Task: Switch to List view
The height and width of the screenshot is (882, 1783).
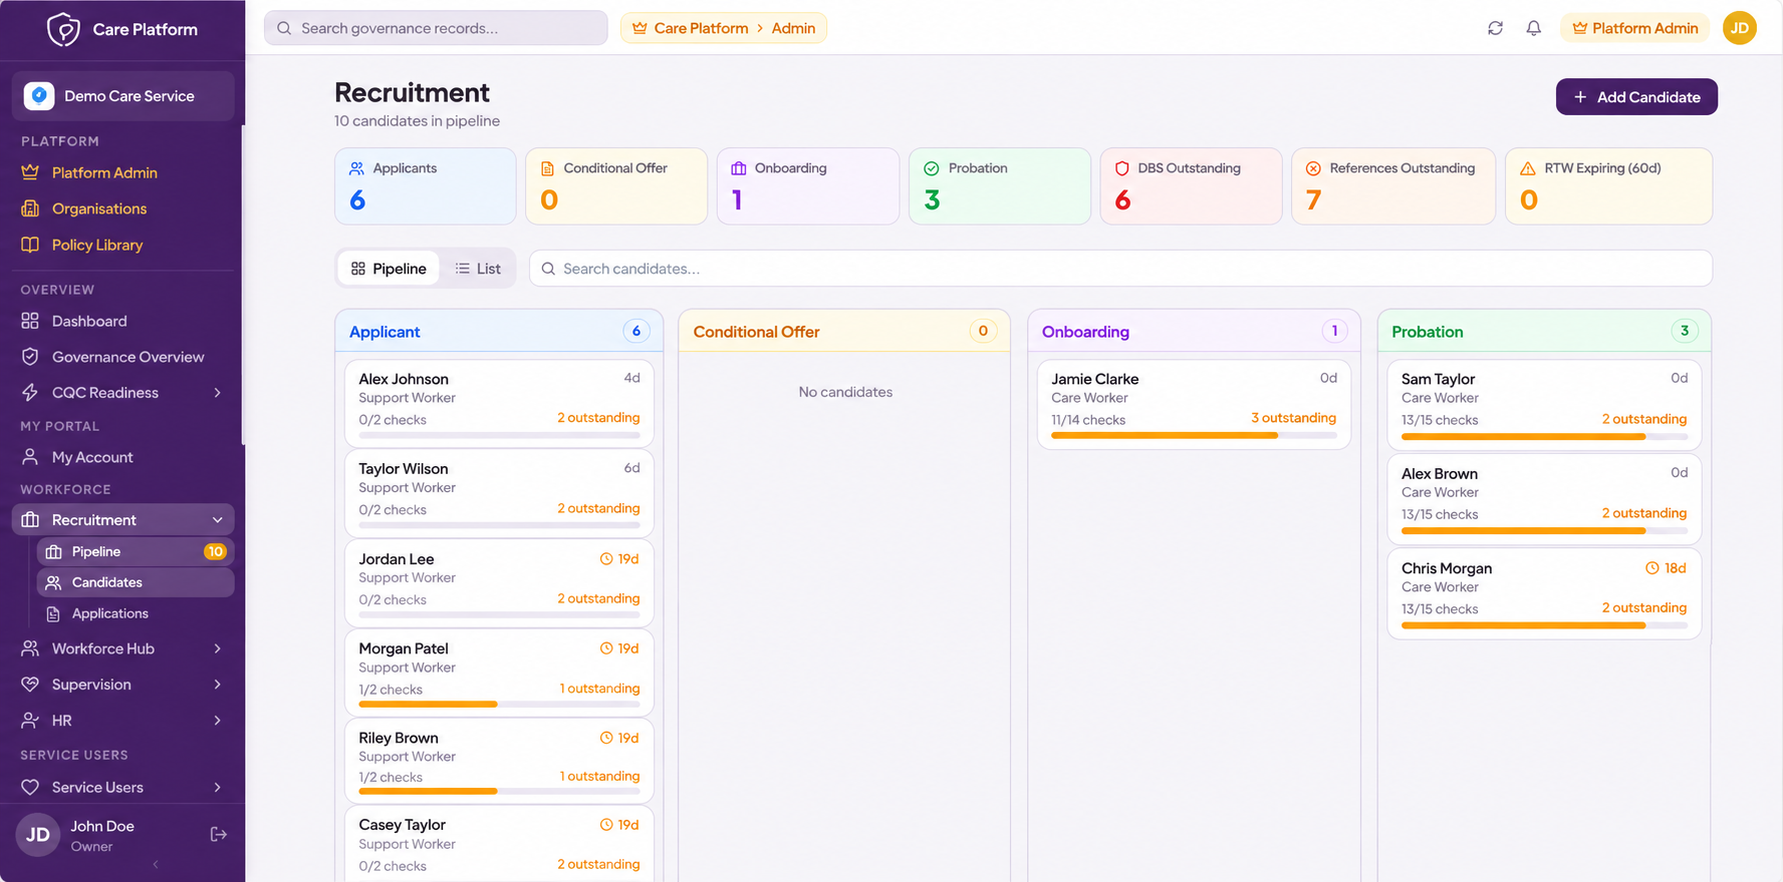Action: coord(478,268)
